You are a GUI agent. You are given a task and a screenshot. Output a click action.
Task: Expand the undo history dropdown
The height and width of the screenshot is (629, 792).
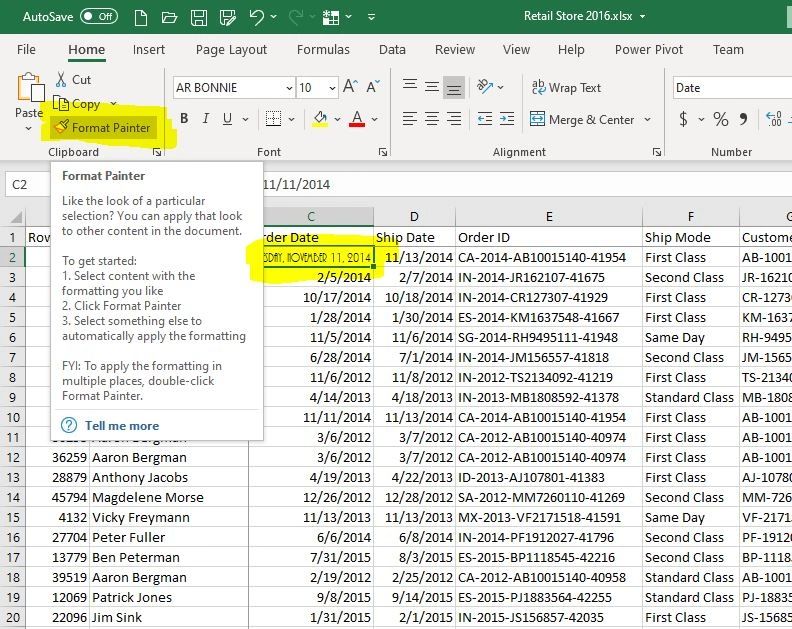point(274,17)
